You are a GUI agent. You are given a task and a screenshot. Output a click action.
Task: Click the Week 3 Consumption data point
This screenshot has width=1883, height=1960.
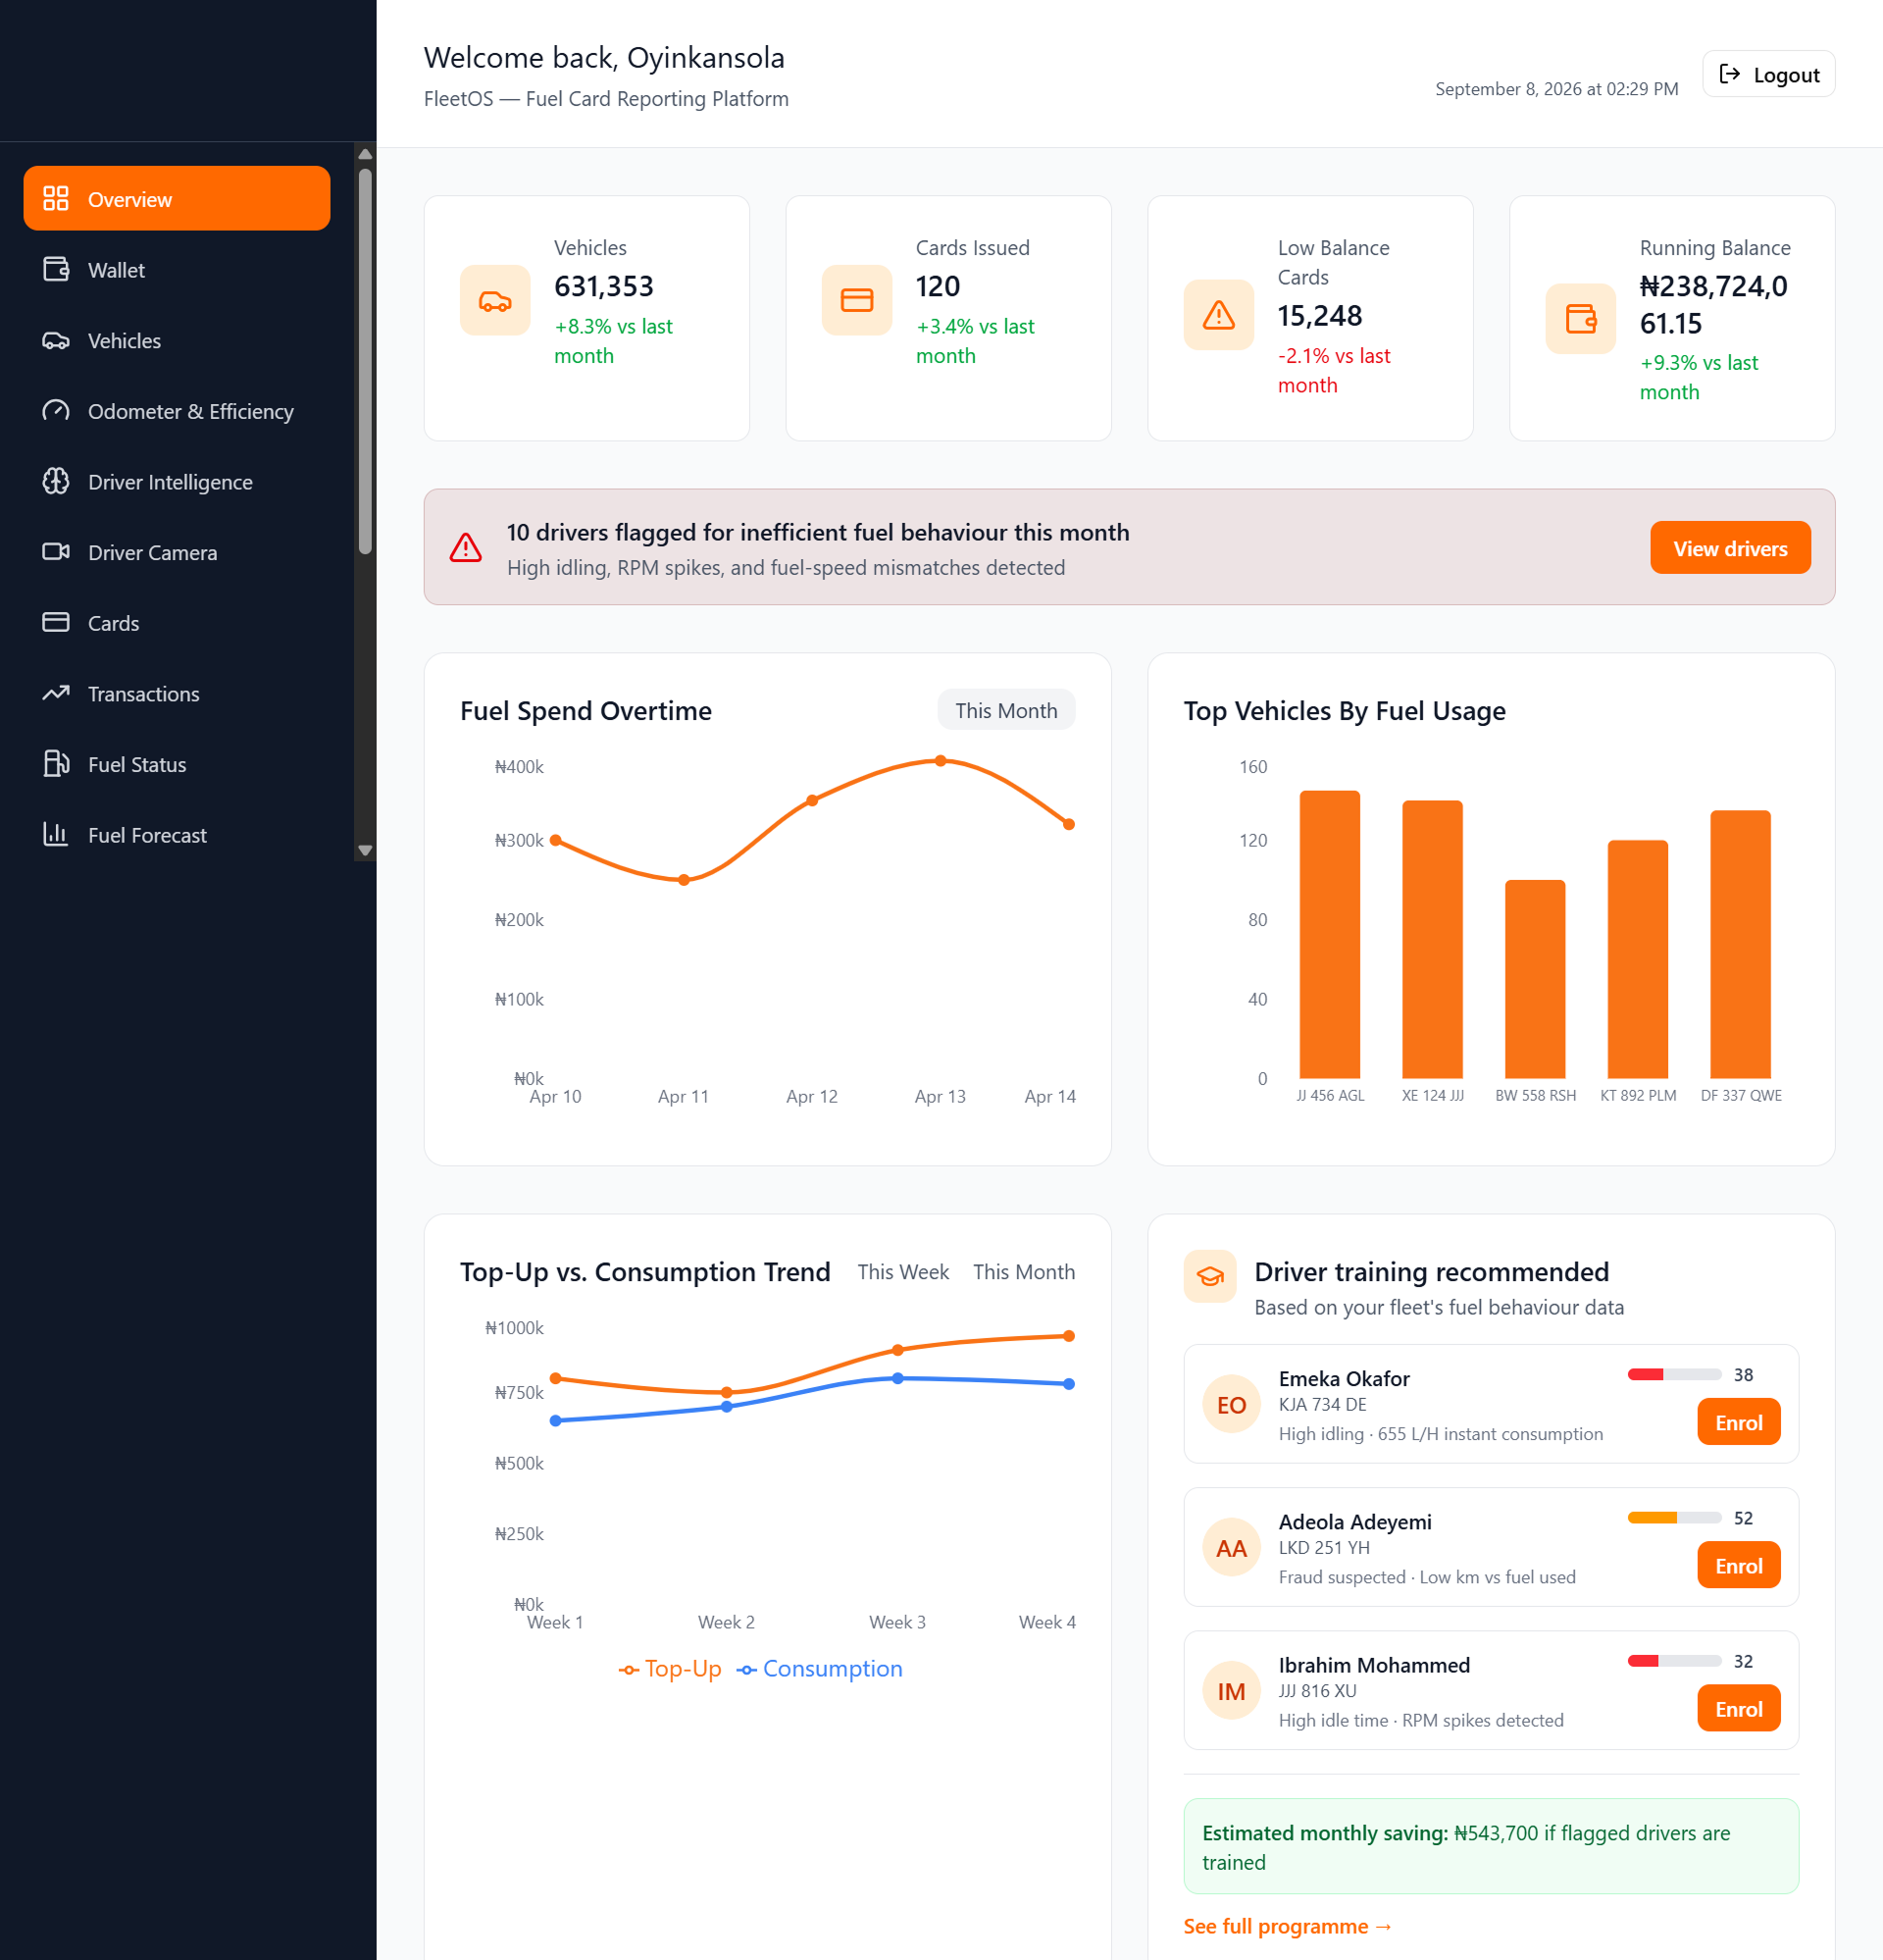click(x=898, y=1378)
